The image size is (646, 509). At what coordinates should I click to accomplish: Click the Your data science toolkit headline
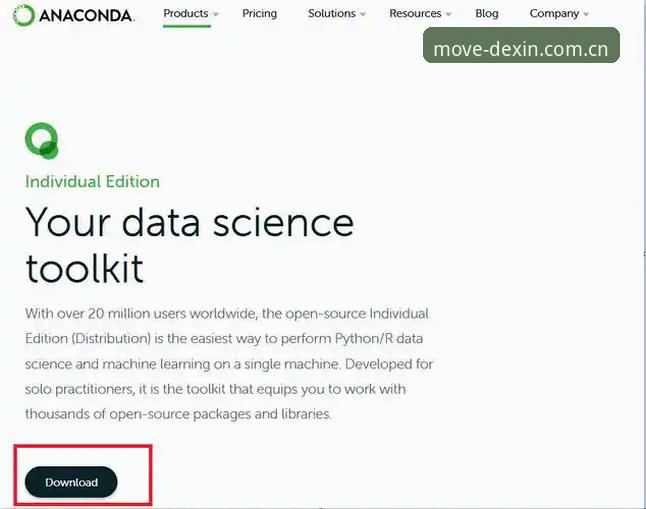[x=190, y=245]
